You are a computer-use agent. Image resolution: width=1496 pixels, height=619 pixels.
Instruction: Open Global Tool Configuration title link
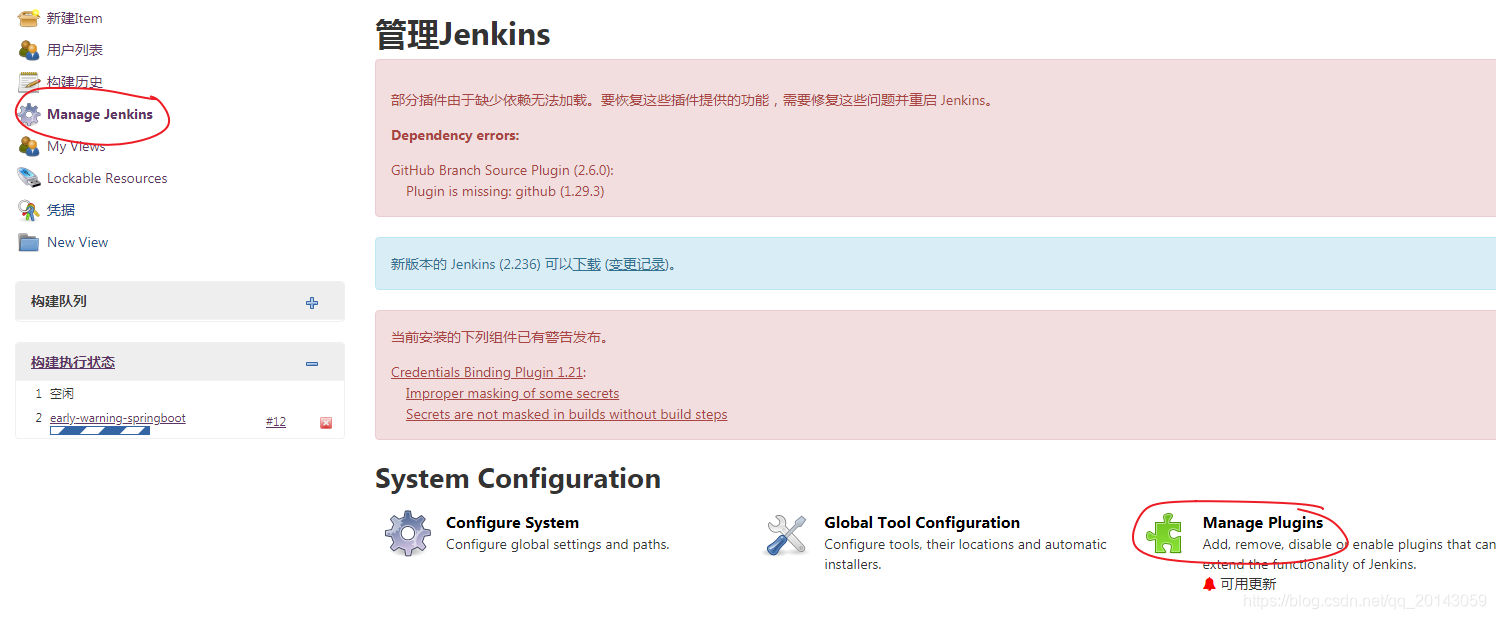[x=922, y=522]
